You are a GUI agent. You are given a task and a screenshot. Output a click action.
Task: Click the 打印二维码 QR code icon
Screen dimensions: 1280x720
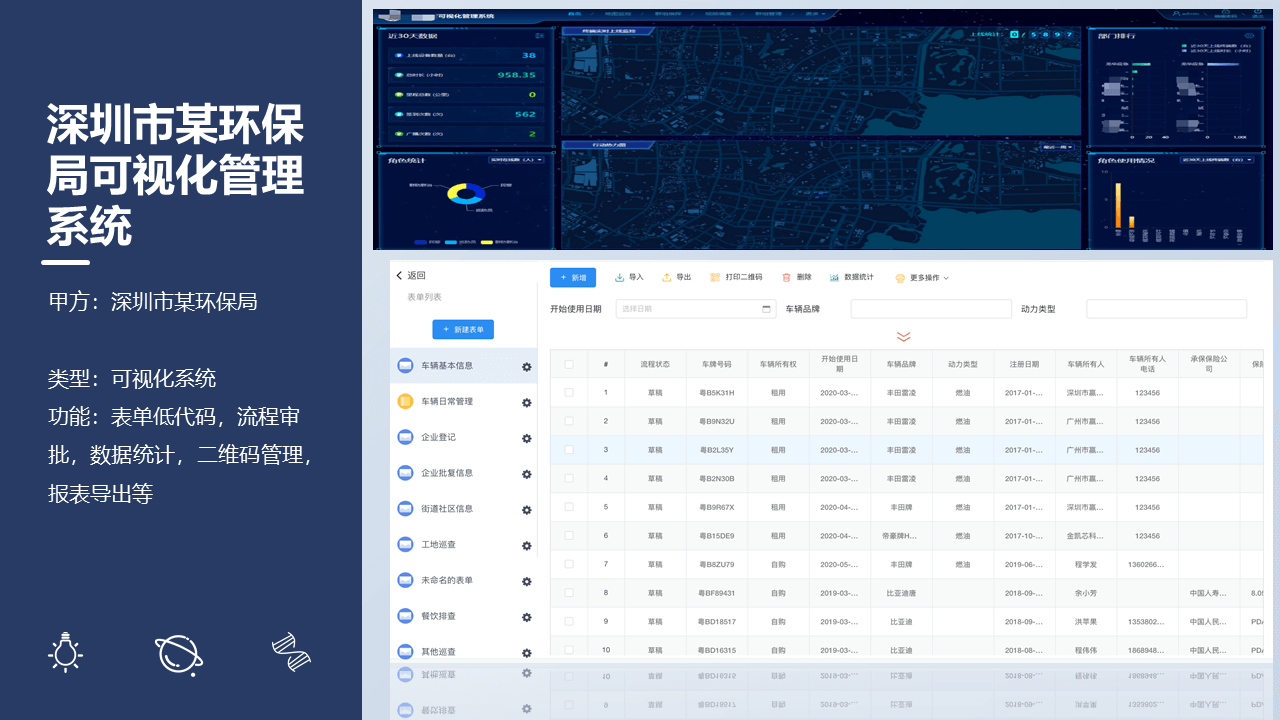pyautogui.click(x=715, y=277)
